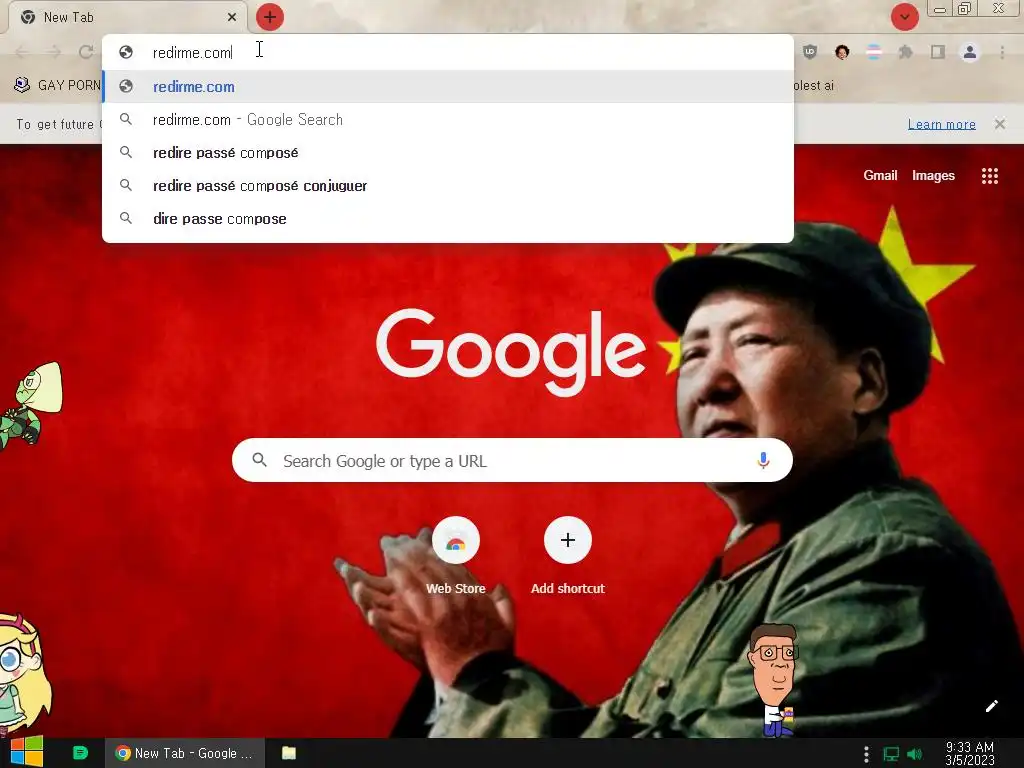Switch to the 'New Tab - Google' taskbar button
This screenshot has width=1024, height=768.
(x=185, y=753)
